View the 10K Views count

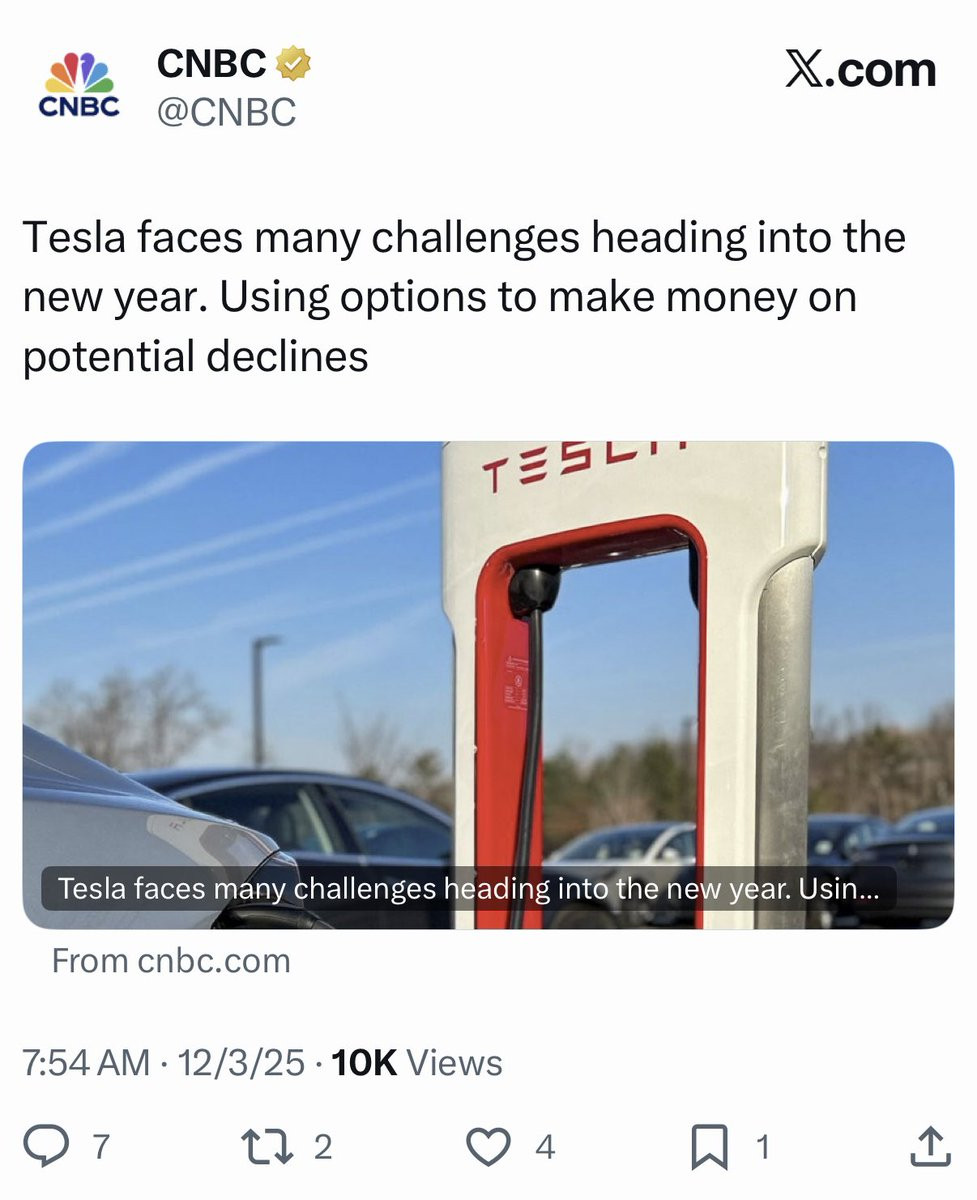point(417,1063)
